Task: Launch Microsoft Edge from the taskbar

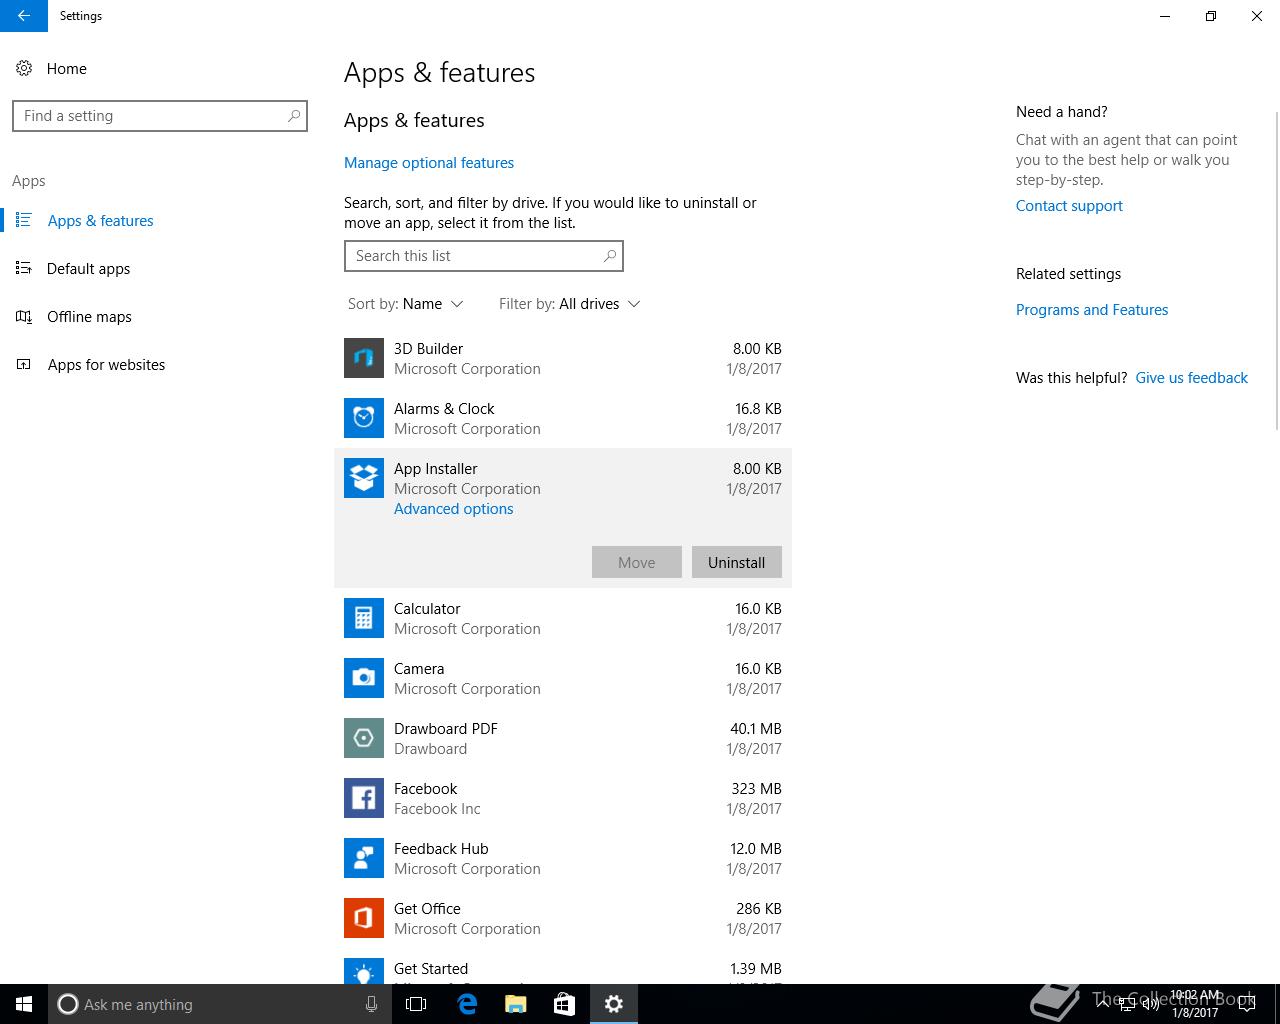Action: pos(466,1004)
